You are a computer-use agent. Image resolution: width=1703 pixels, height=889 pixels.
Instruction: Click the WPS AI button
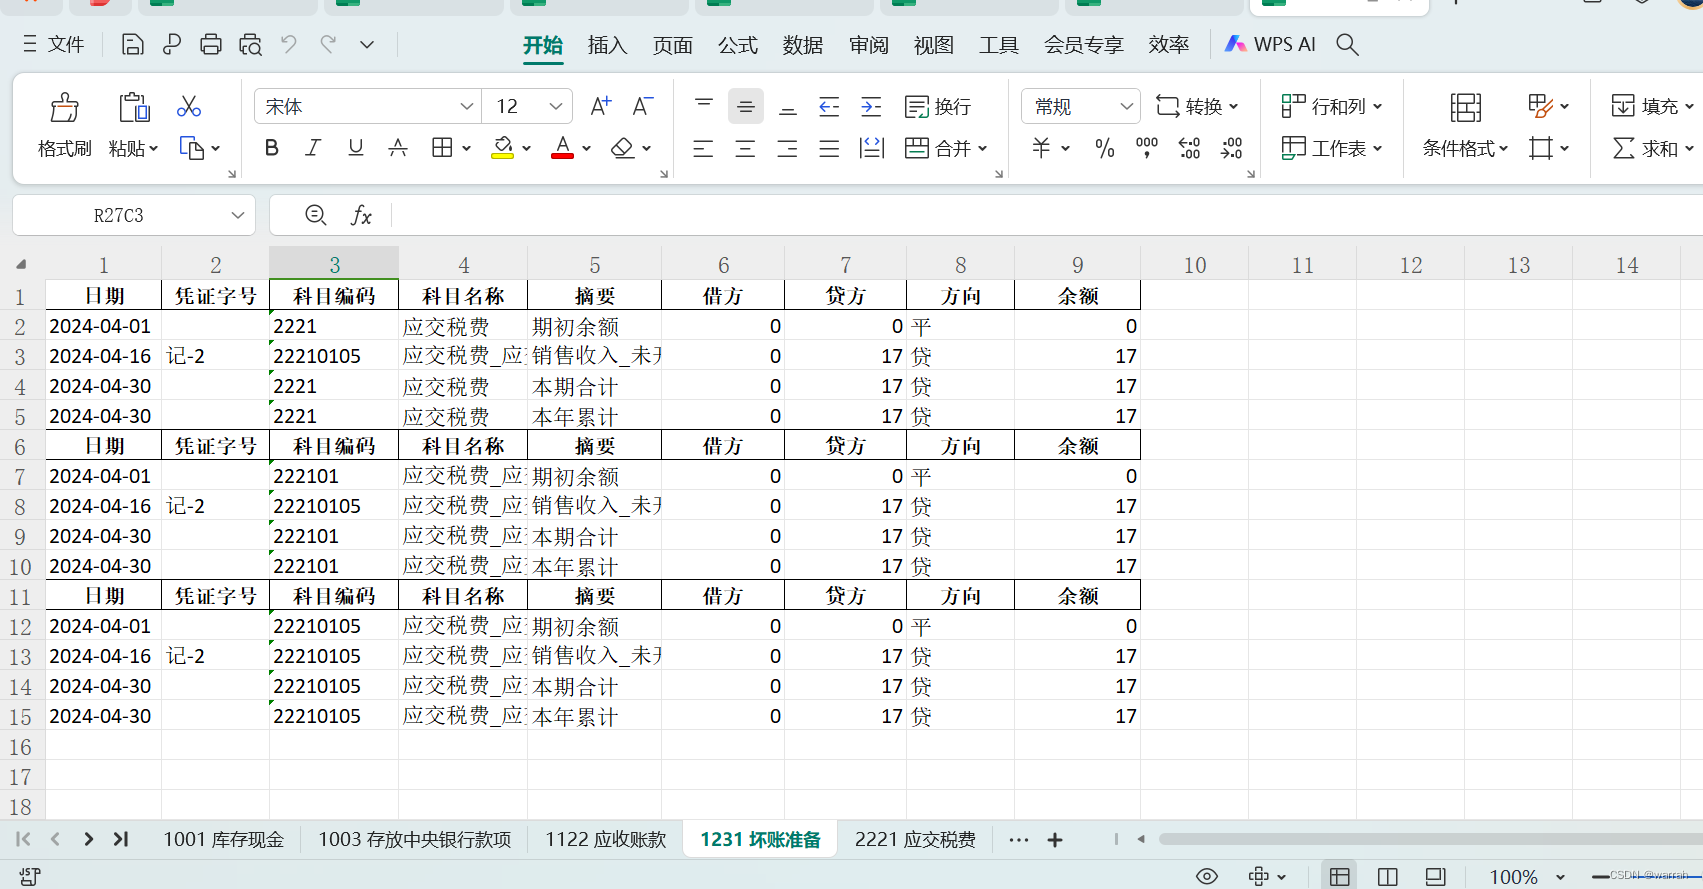coord(1271,44)
